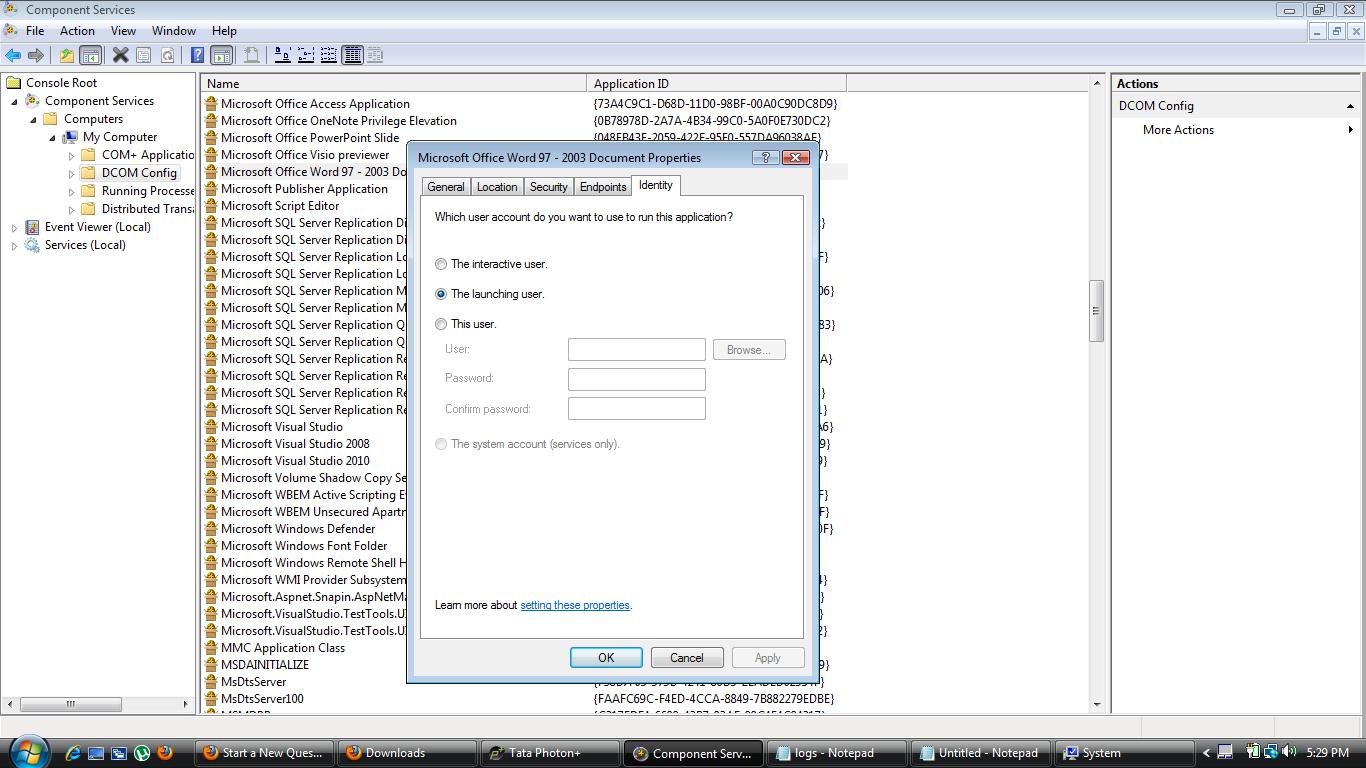Click the Name column header
Image resolution: width=1366 pixels, height=768 pixels.
[395, 84]
